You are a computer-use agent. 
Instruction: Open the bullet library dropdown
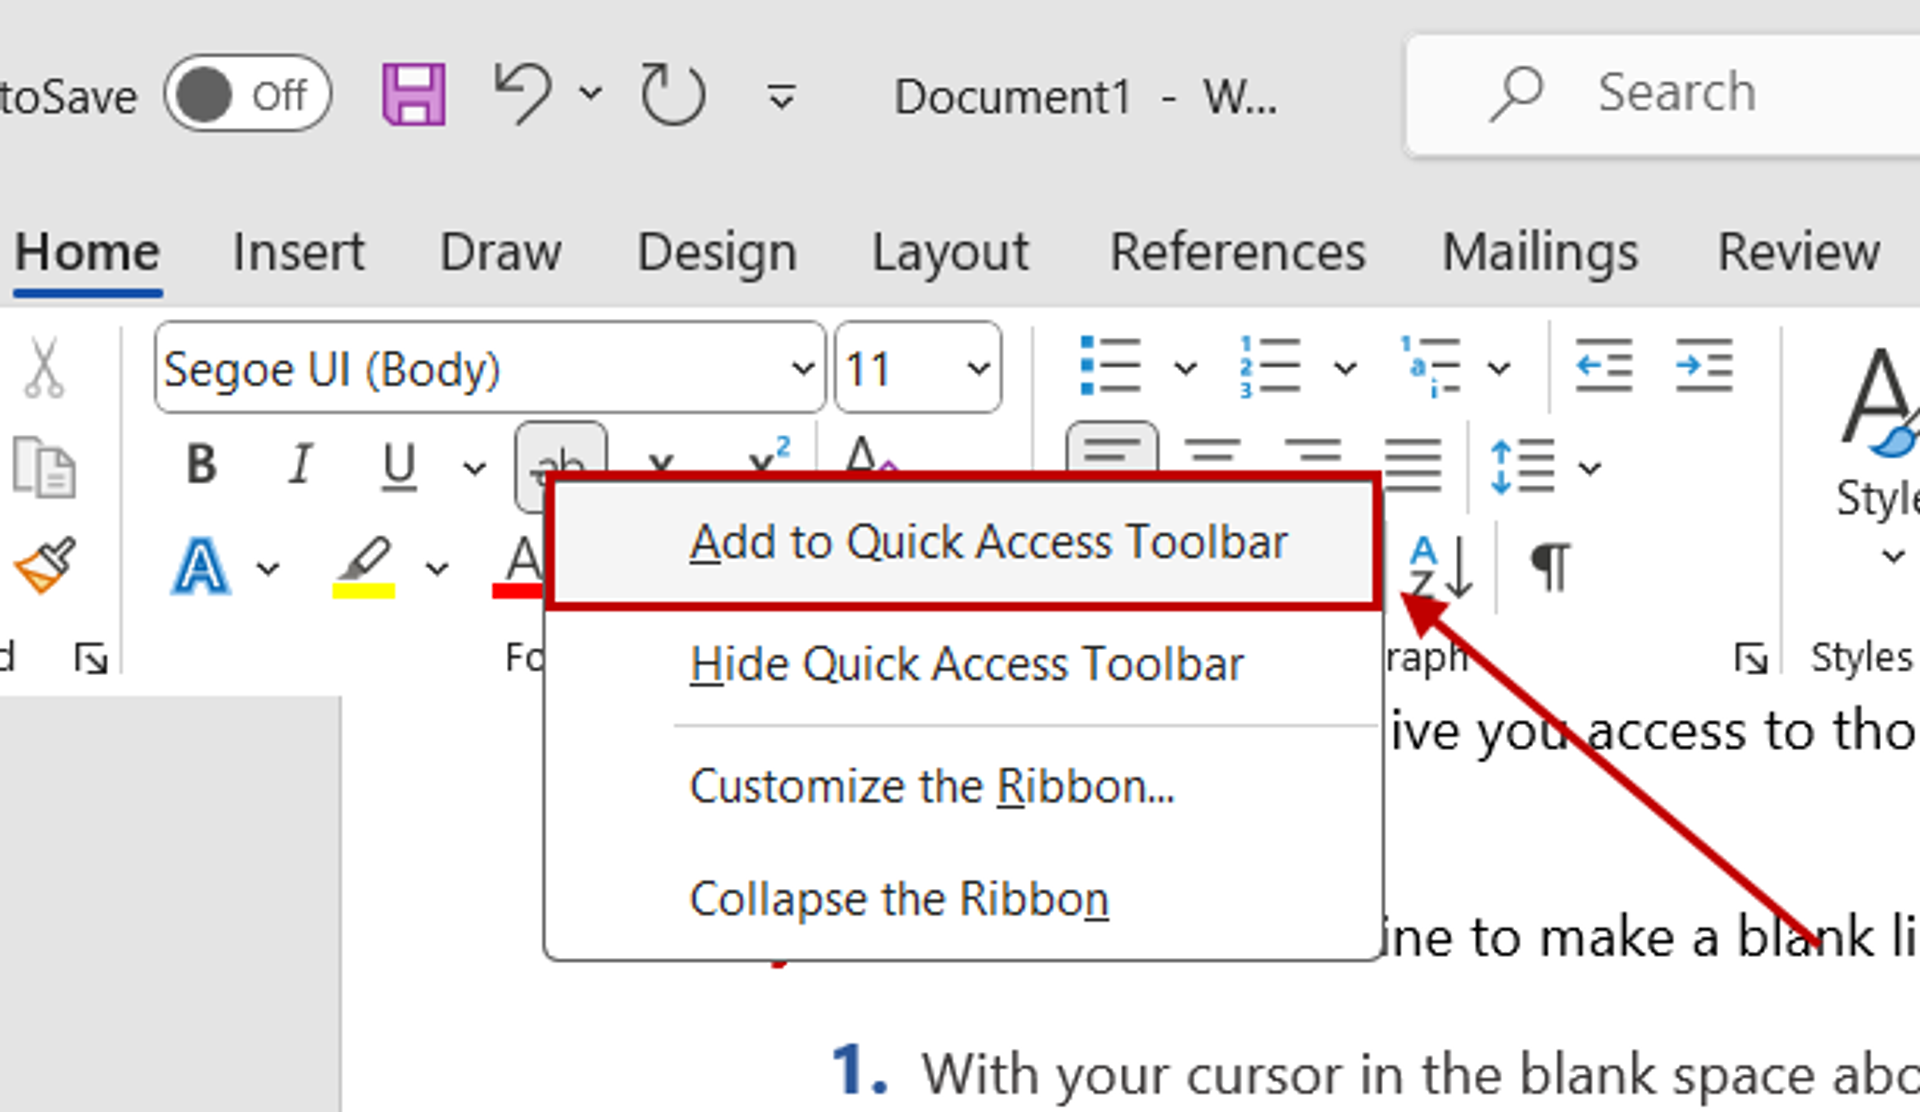point(1185,368)
